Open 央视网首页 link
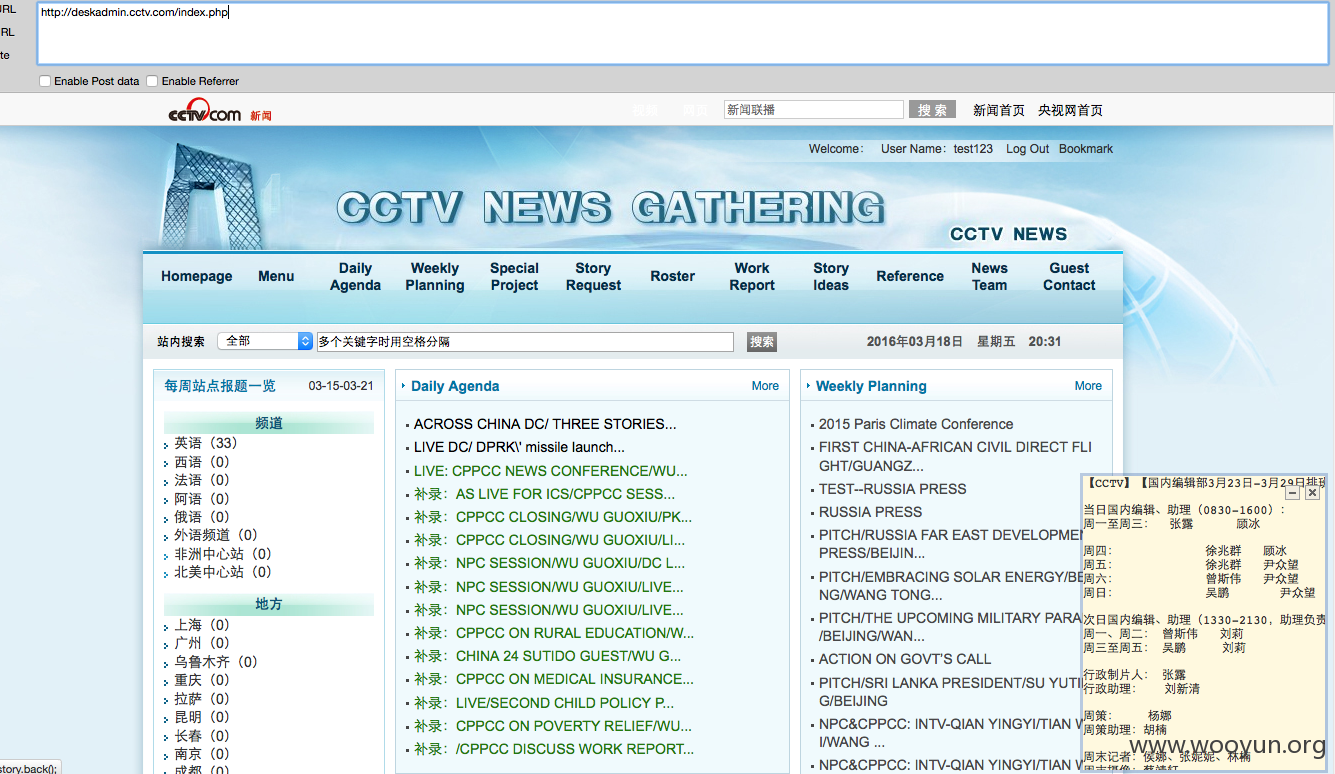The image size is (1335, 774). click(1070, 110)
